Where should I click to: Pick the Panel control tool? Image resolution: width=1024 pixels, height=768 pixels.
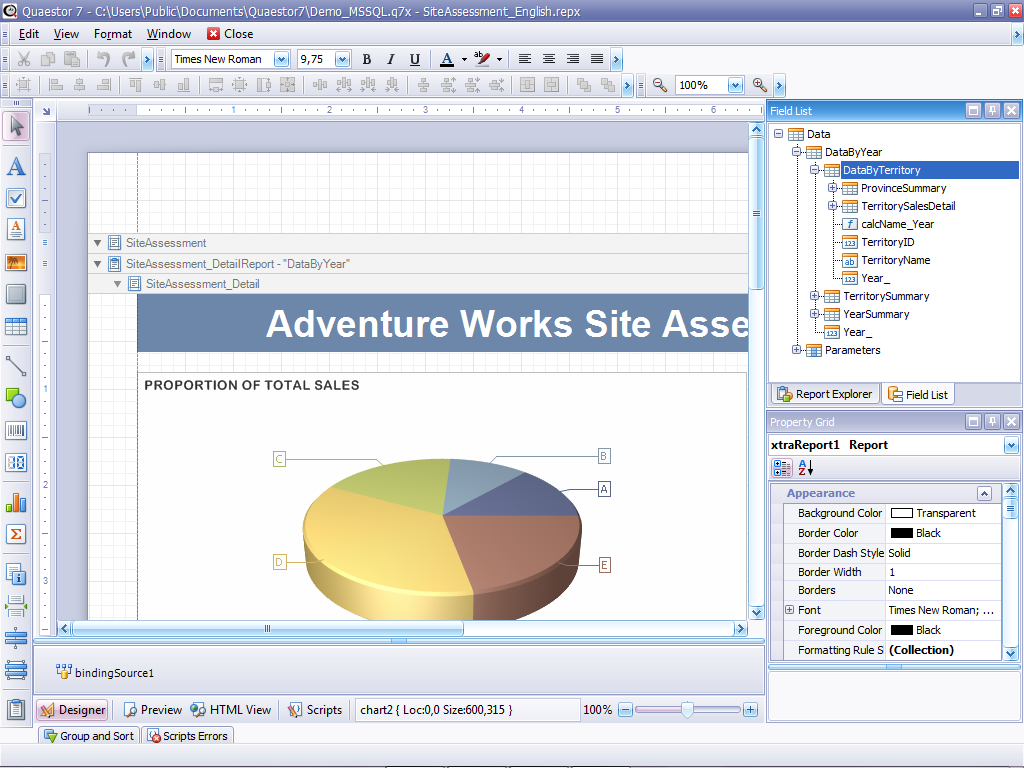[16, 294]
